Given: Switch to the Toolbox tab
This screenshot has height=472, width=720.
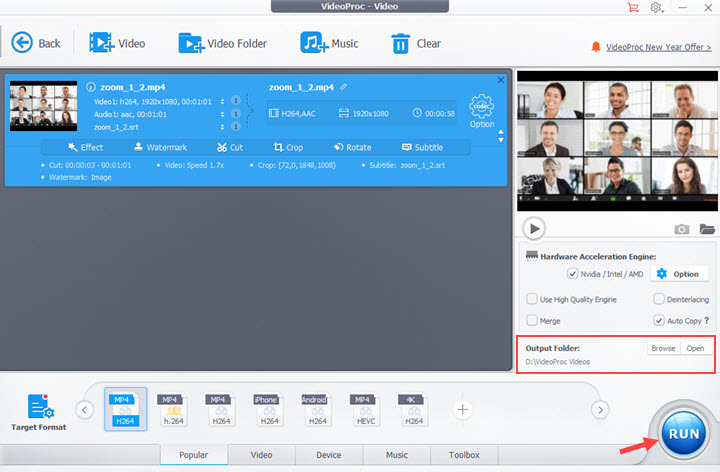Looking at the screenshot, I should [x=464, y=455].
